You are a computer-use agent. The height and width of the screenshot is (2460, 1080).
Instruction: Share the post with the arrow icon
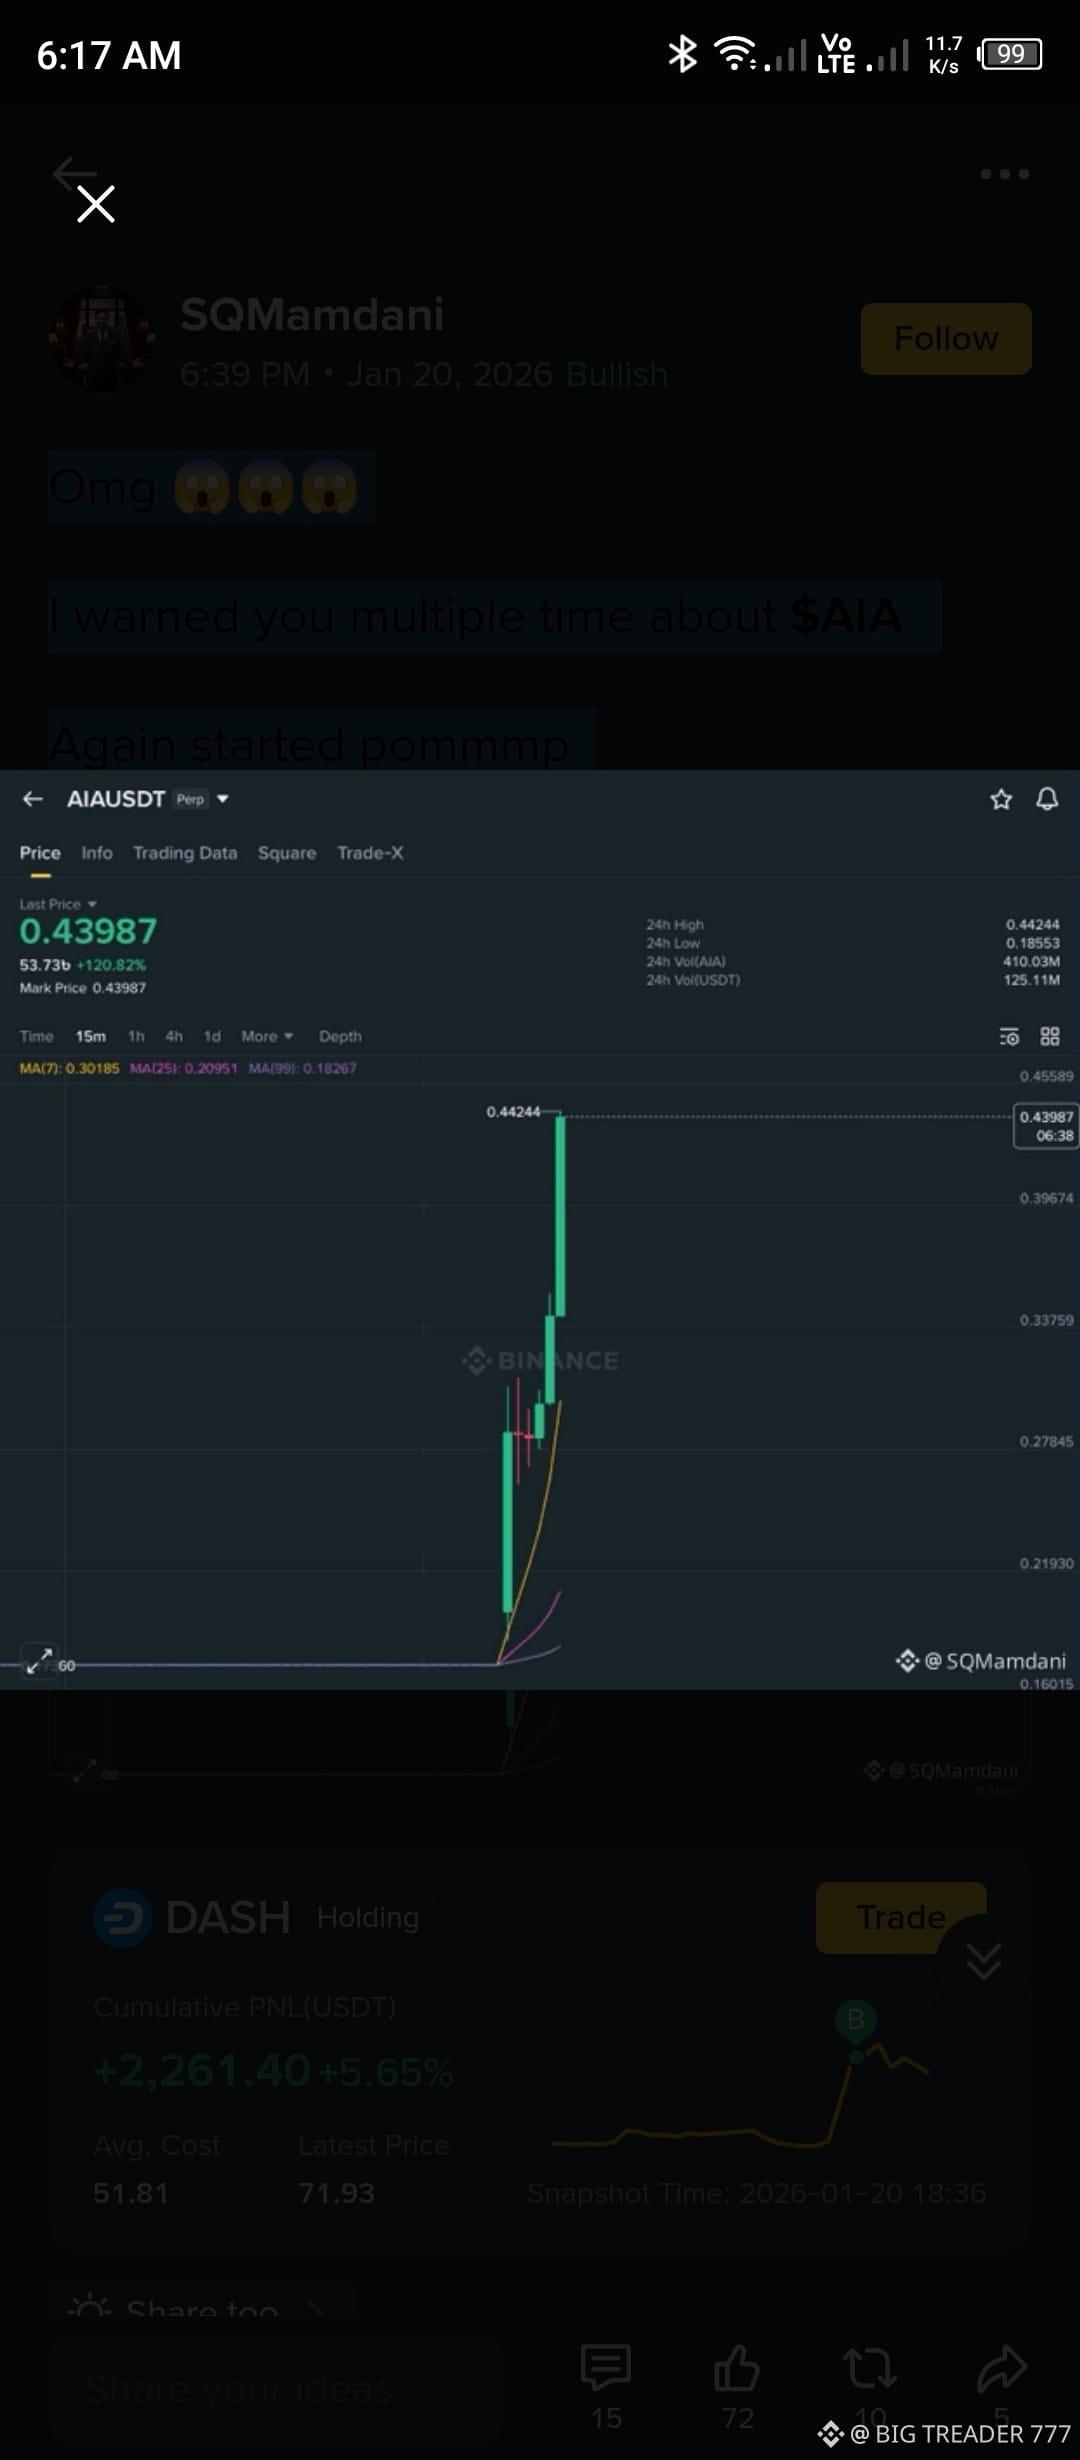click(1002, 2368)
